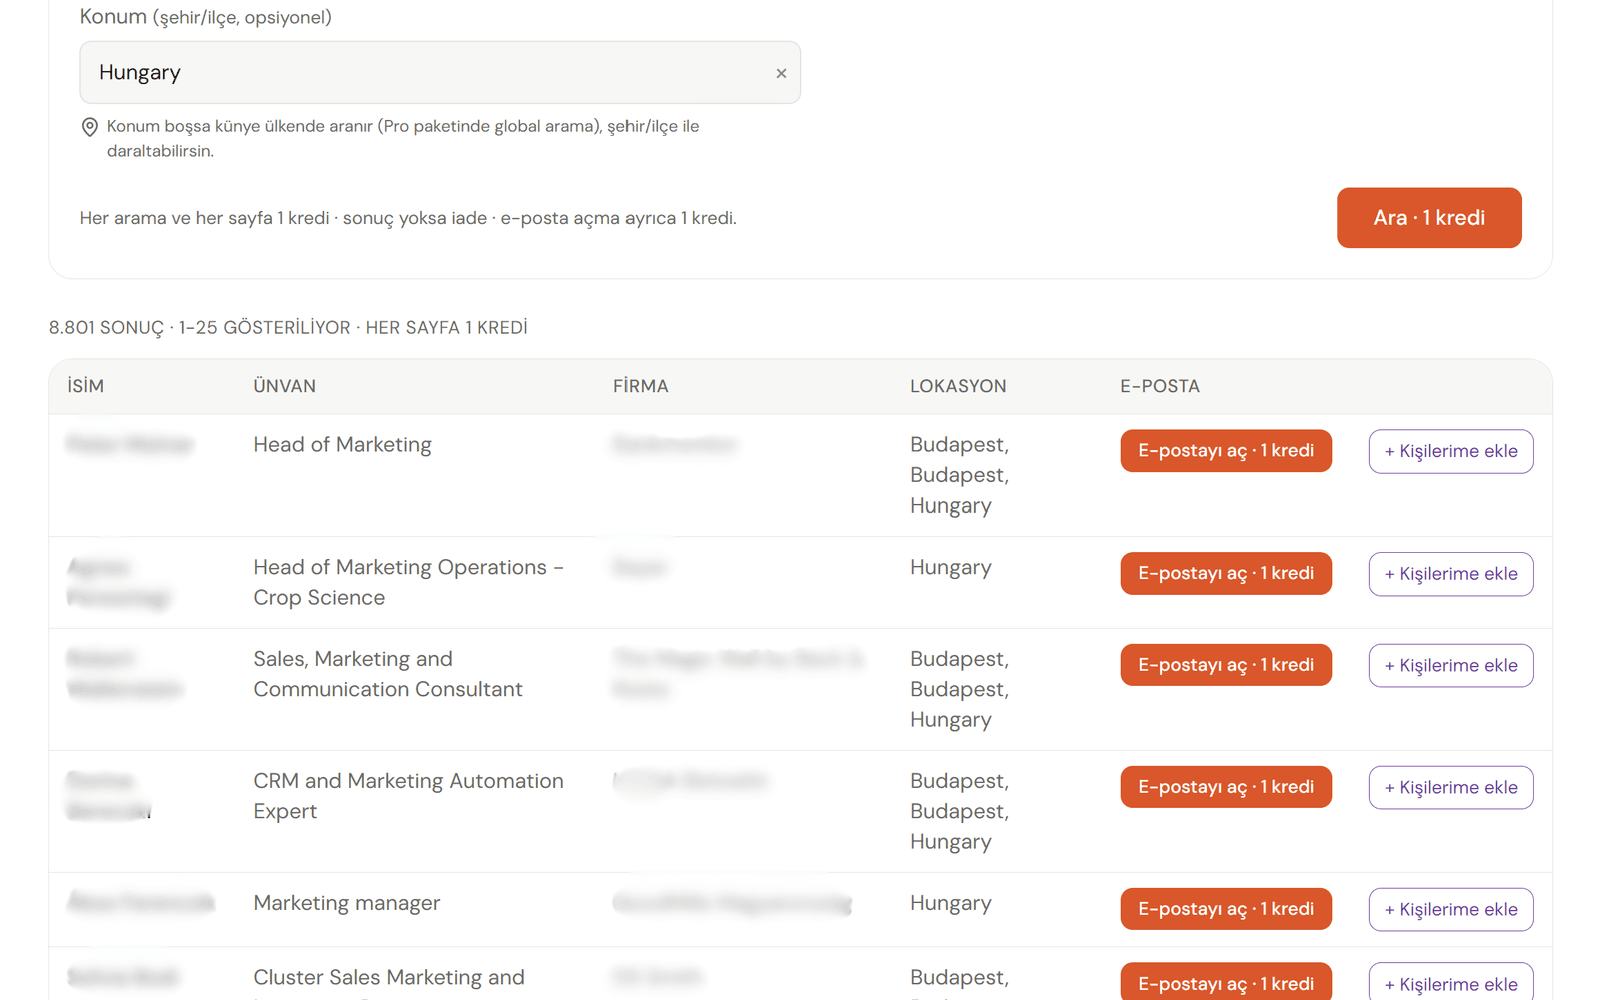Click the İSİM column header

click(86, 386)
